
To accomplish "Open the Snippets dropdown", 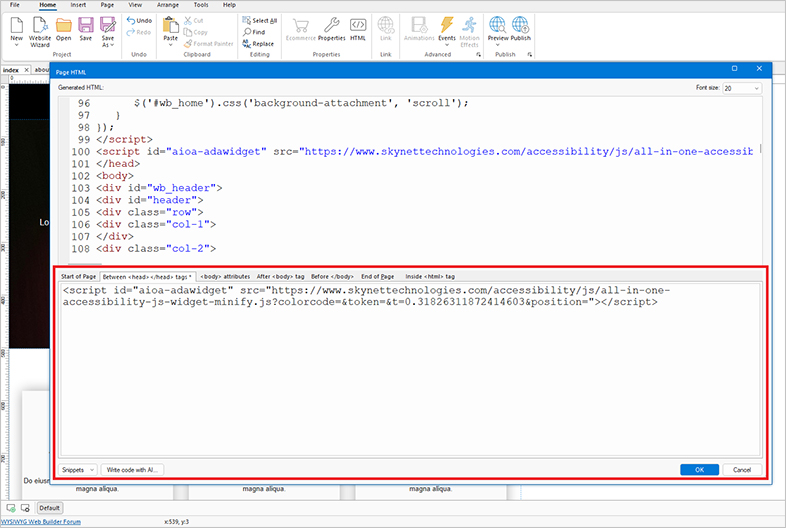I will point(78,470).
